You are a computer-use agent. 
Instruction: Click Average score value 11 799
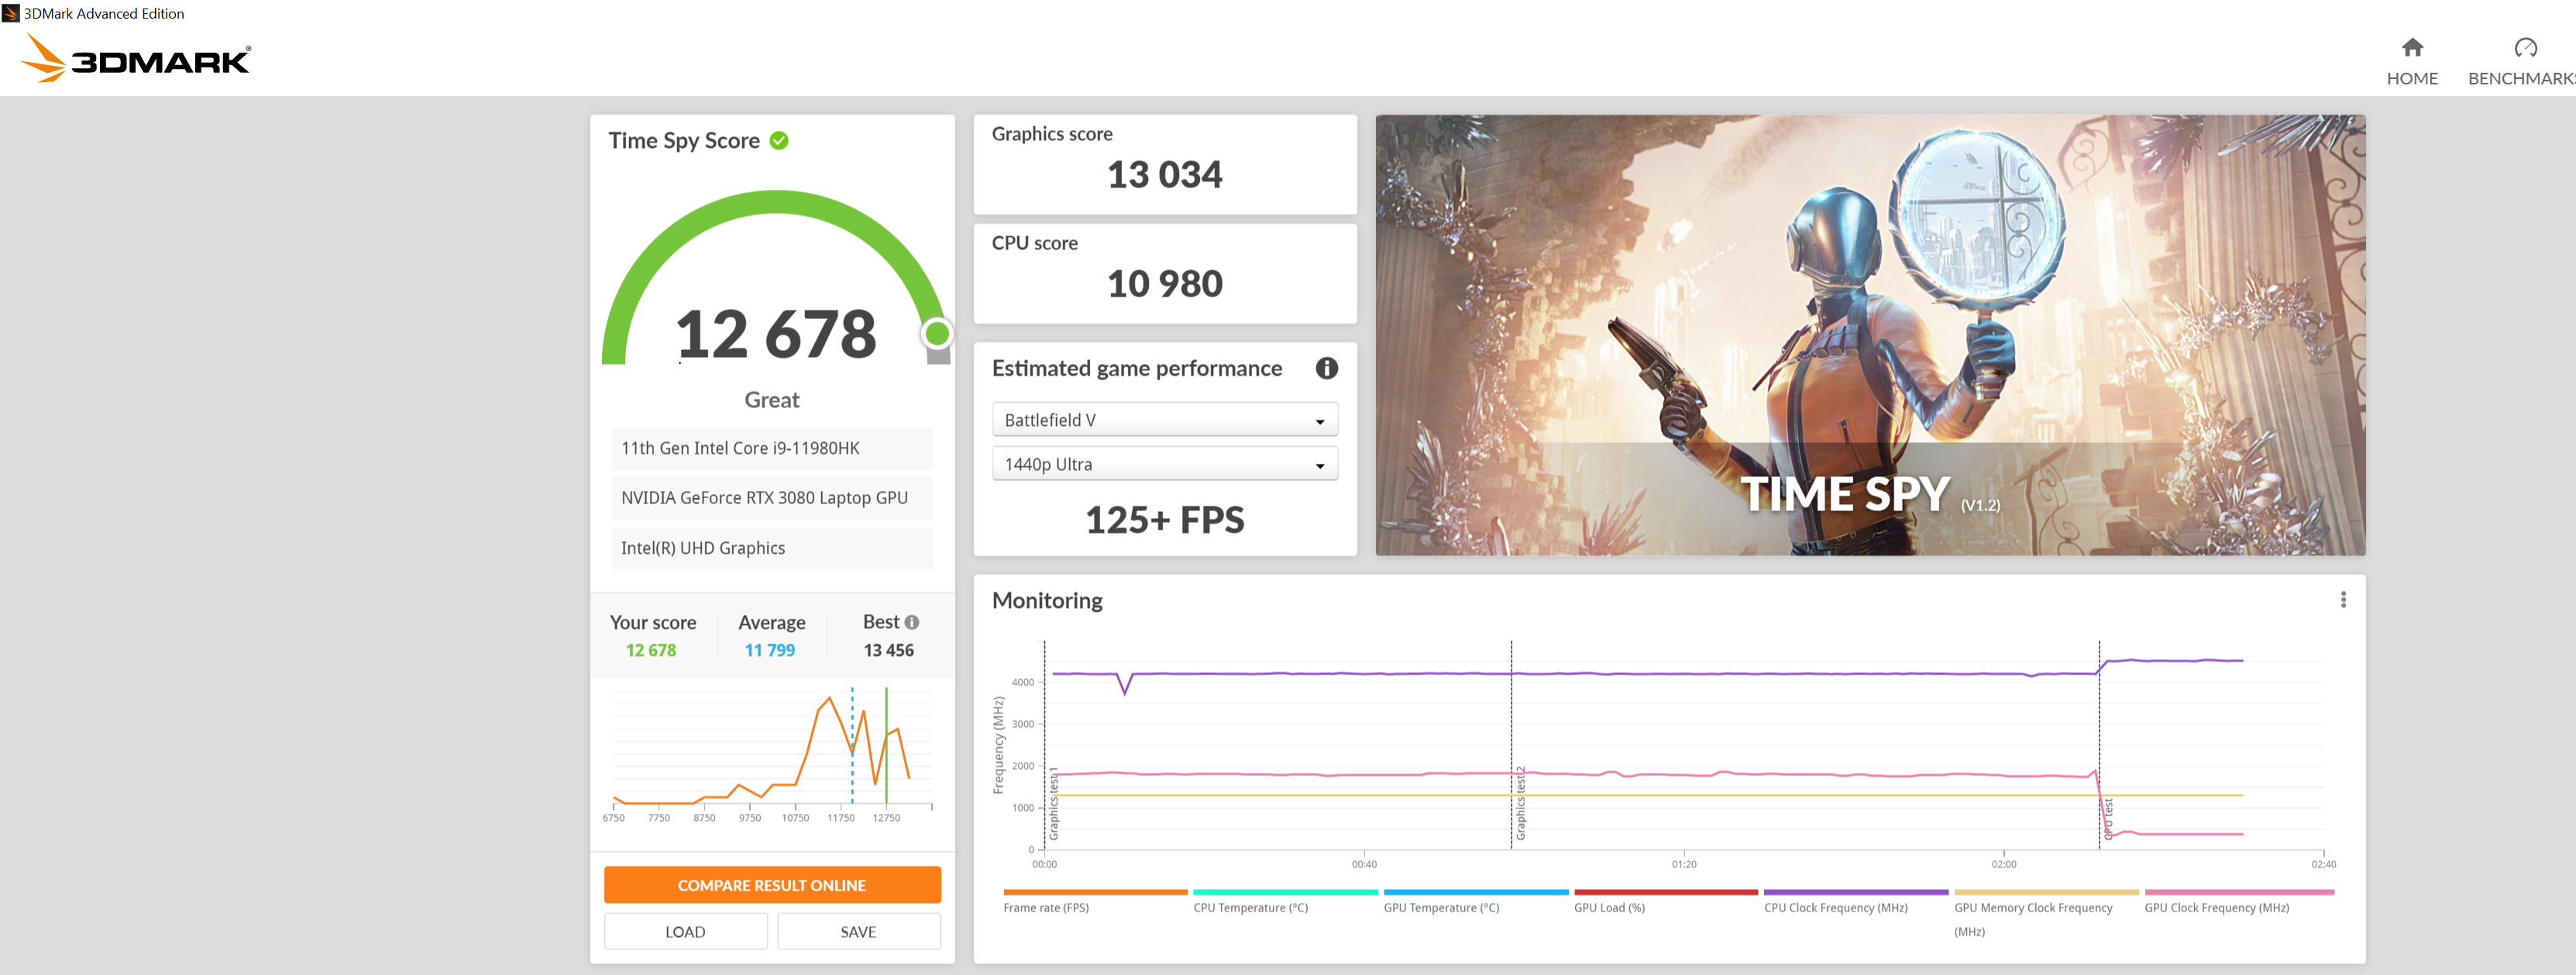770,650
